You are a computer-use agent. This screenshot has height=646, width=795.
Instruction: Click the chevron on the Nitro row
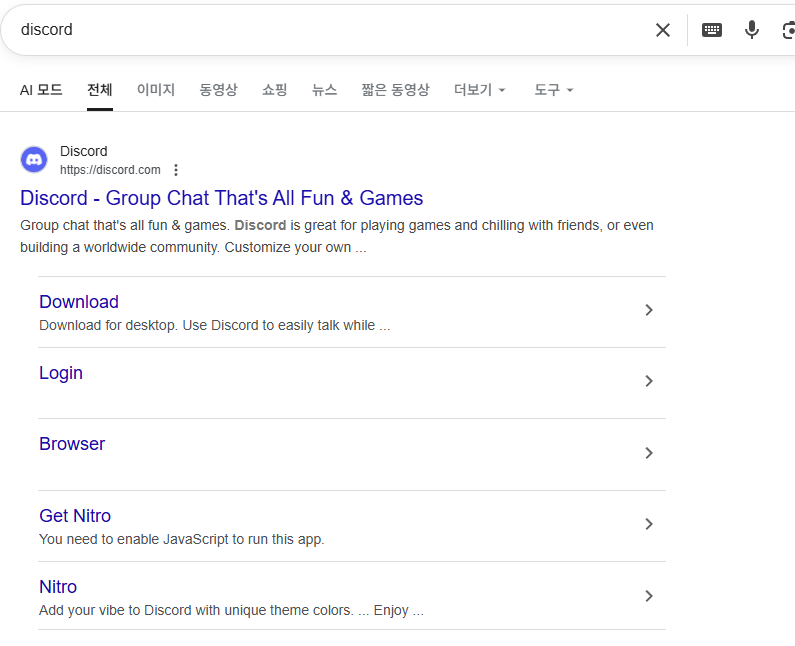(648, 596)
